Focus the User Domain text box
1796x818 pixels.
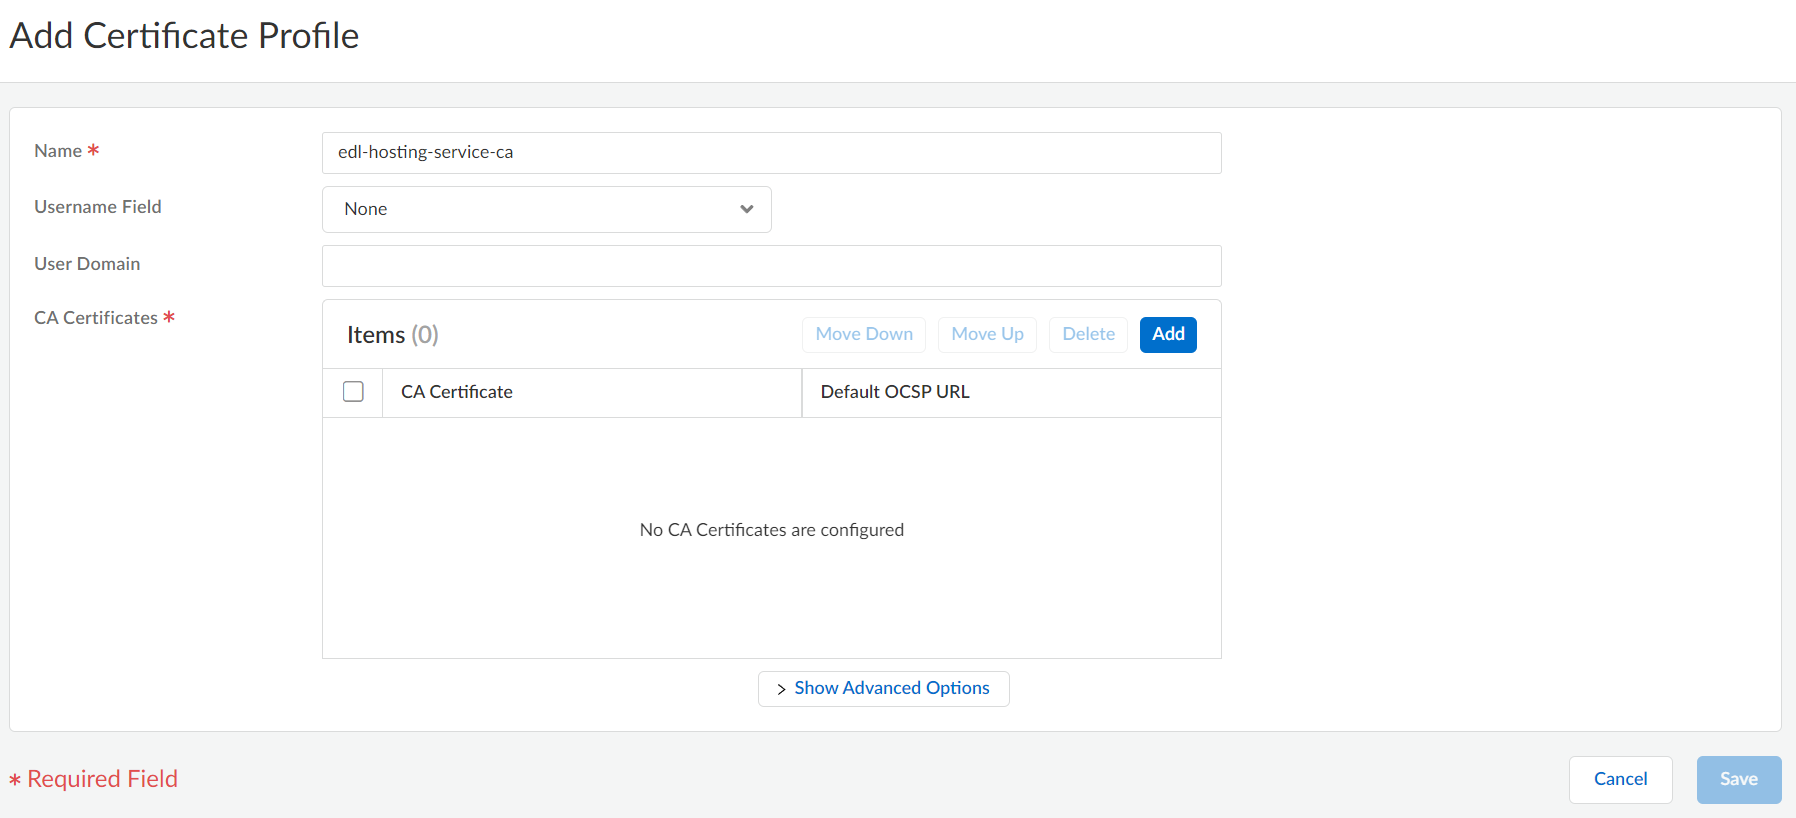point(770,266)
